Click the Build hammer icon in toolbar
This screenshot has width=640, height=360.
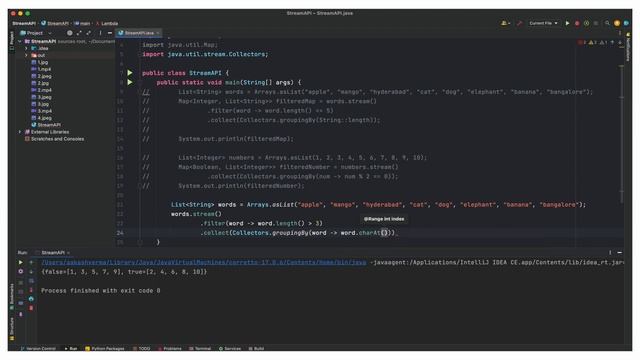[x=519, y=23]
